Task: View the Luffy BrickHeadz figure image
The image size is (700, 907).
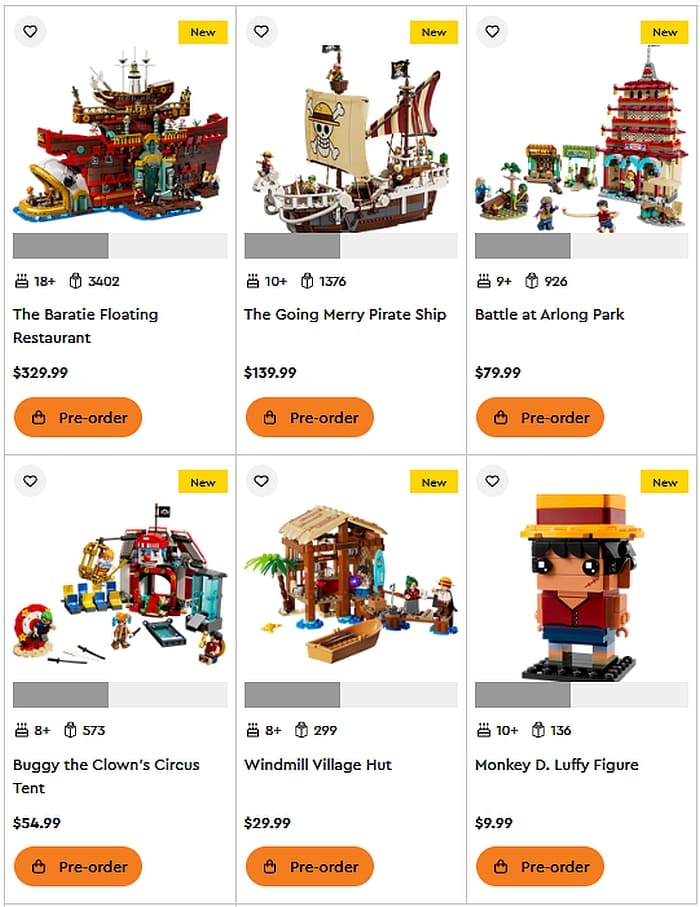Action: (581, 587)
